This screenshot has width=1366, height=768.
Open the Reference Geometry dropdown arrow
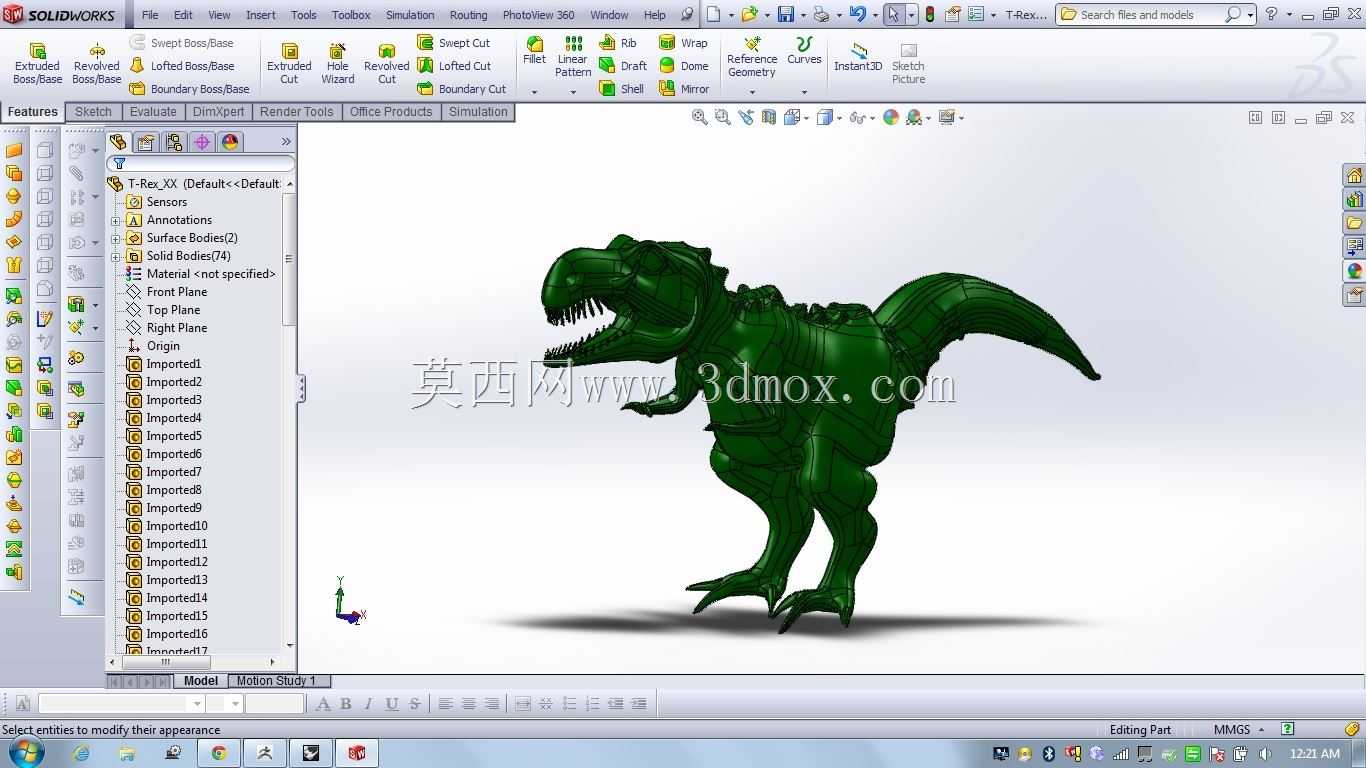752,92
